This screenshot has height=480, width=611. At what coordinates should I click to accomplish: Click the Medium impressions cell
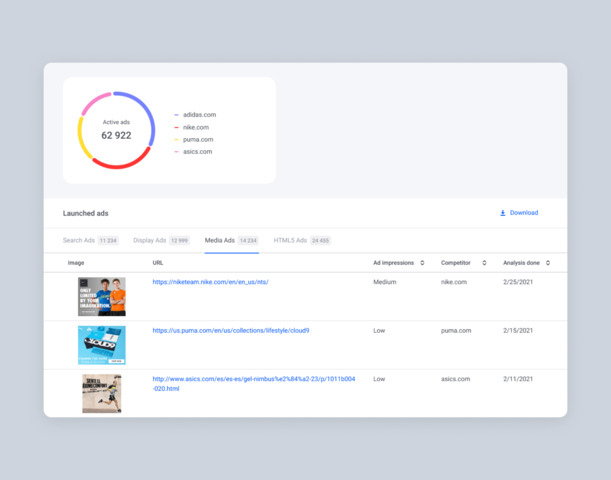[x=385, y=282]
